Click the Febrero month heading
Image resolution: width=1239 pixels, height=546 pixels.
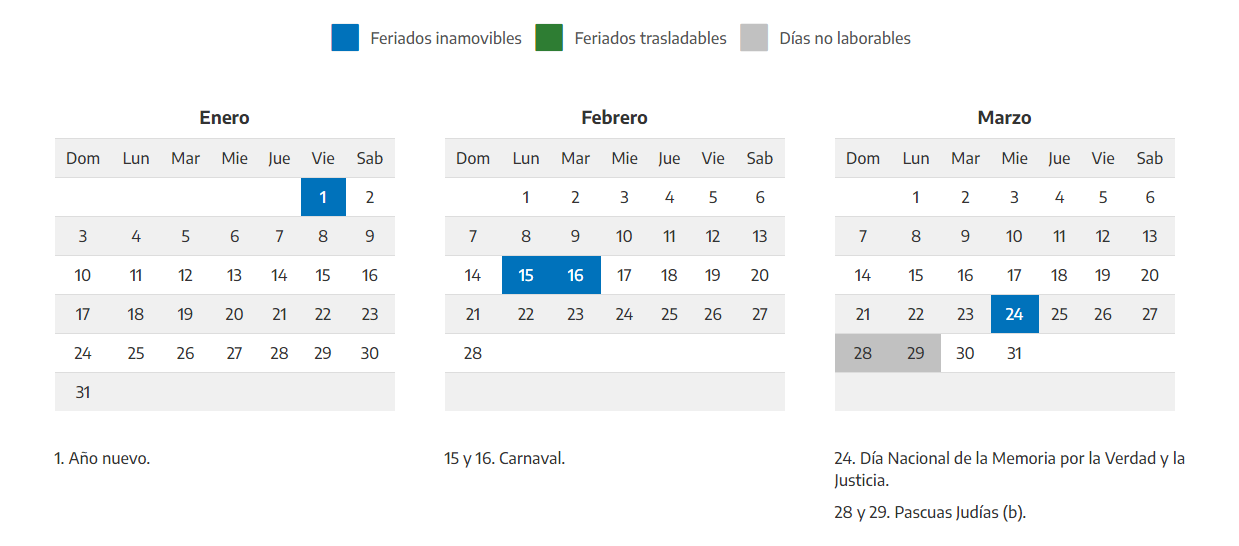click(x=614, y=118)
